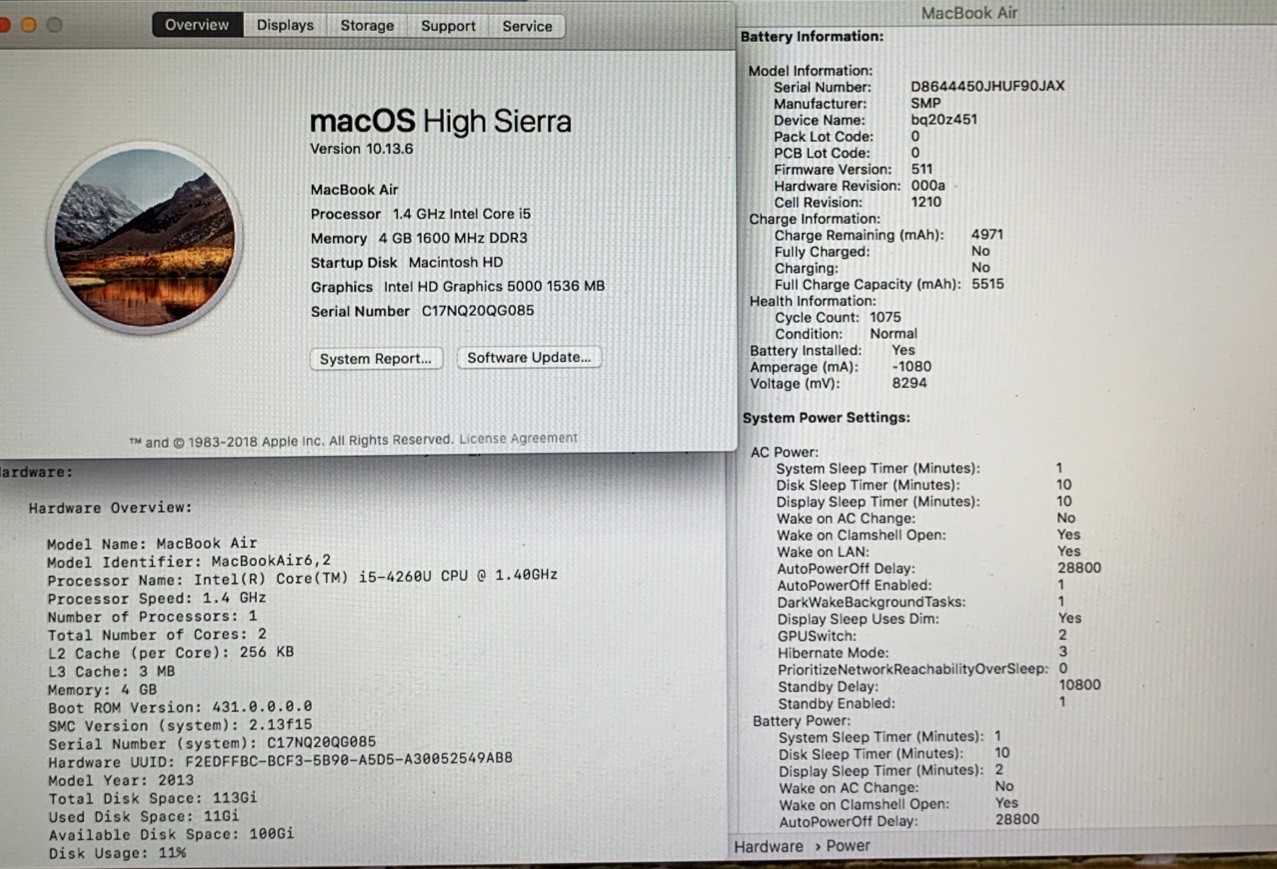
Task: Click the grayed zoom button in About window
Action: pyautogui.click(x=54, y=25)
